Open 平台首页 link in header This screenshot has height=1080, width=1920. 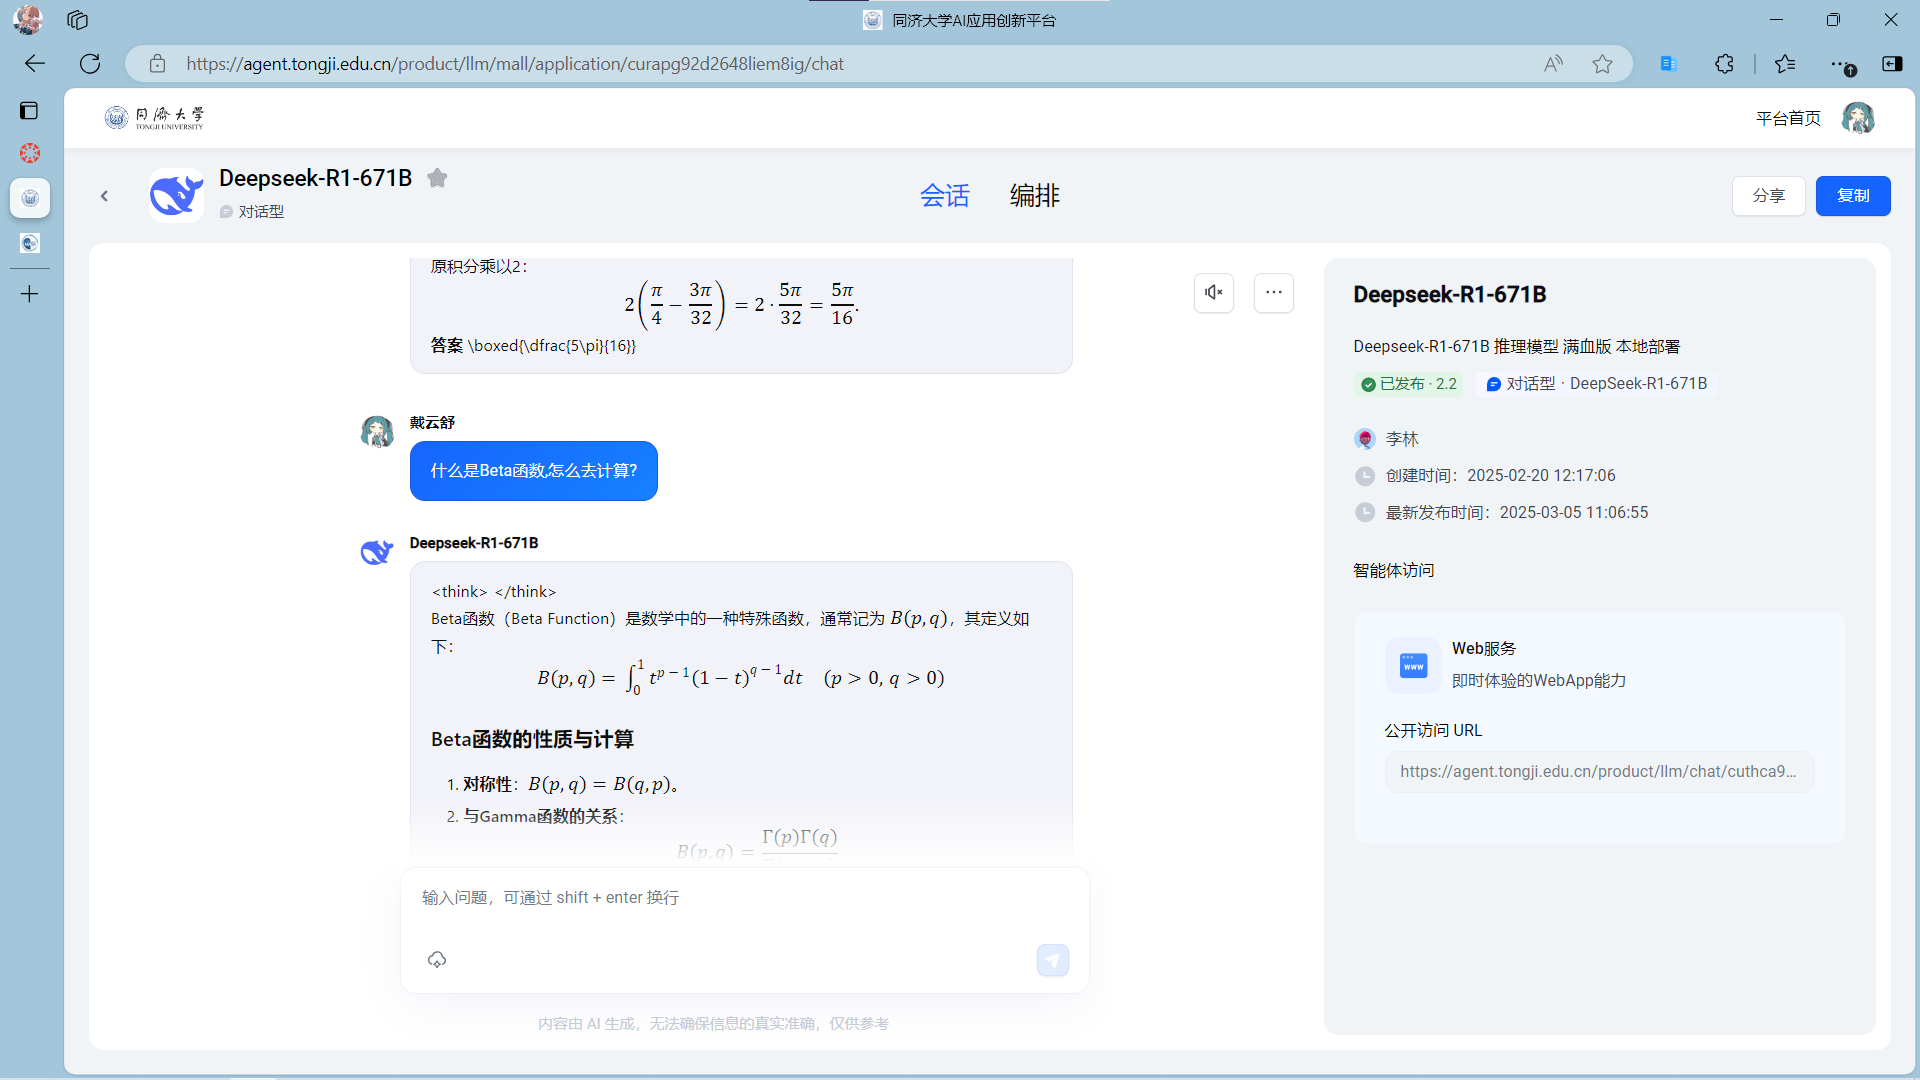click(1788, 118)
